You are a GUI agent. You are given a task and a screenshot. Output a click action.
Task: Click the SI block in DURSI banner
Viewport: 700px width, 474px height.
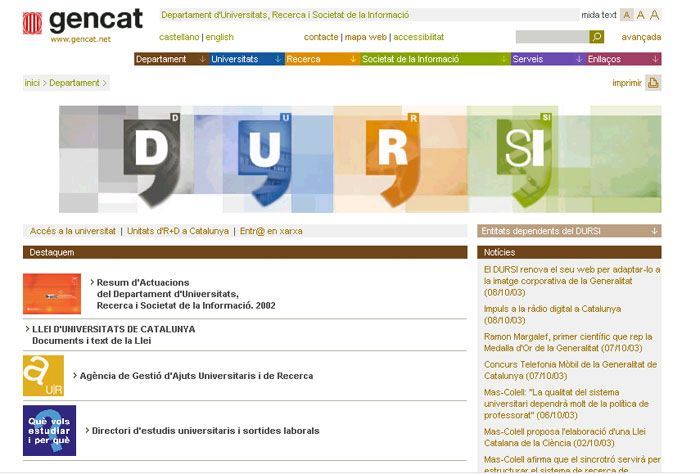[x=525, y=159]
